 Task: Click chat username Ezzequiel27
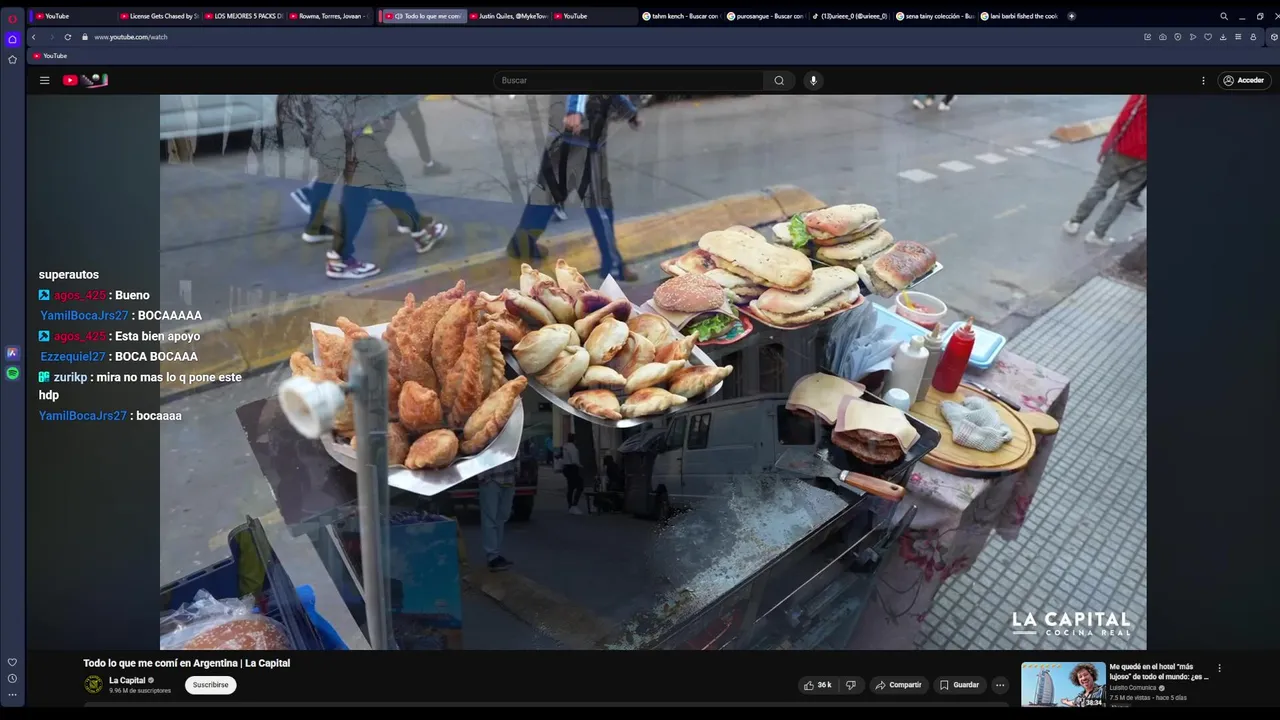click(72, 356)
